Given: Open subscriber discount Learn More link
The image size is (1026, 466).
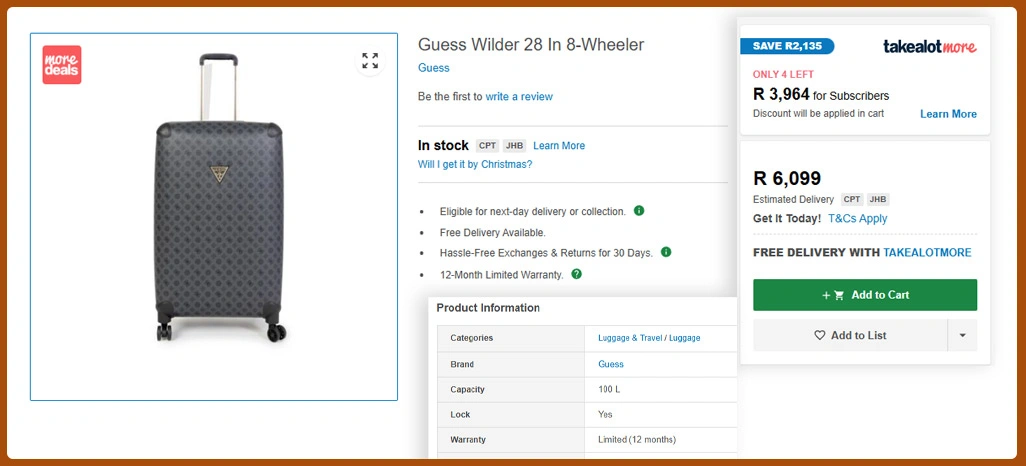Looking at the screenshot, I should tap(948, 114).
